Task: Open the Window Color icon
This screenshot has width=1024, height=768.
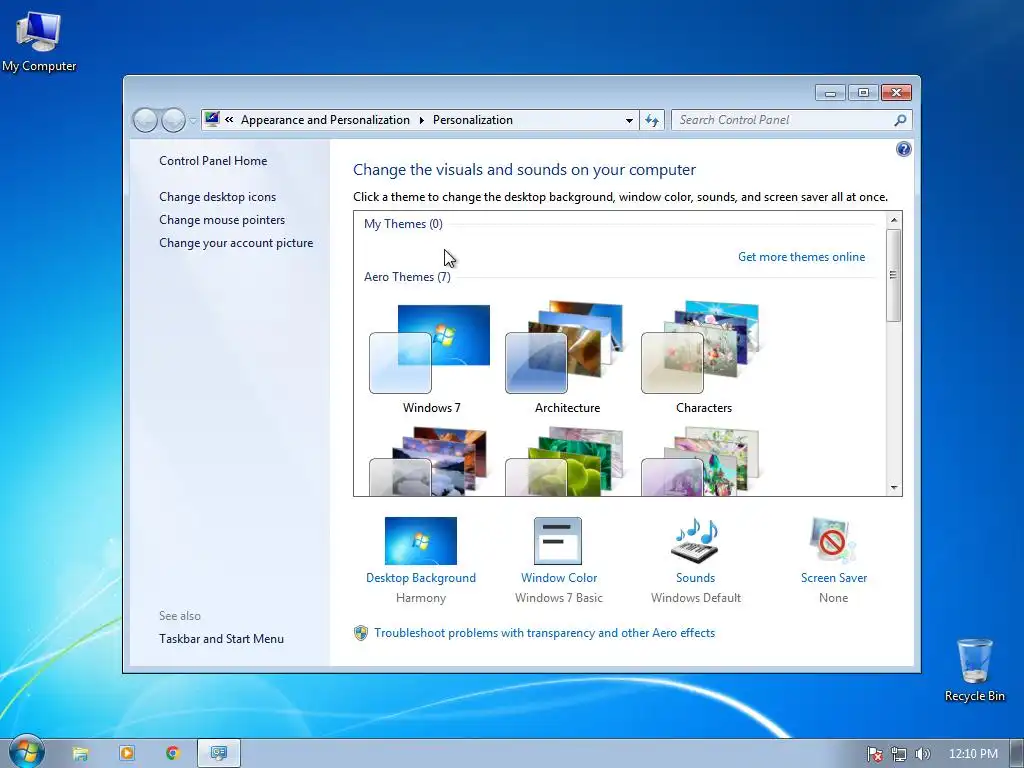Action: point(558,541)
